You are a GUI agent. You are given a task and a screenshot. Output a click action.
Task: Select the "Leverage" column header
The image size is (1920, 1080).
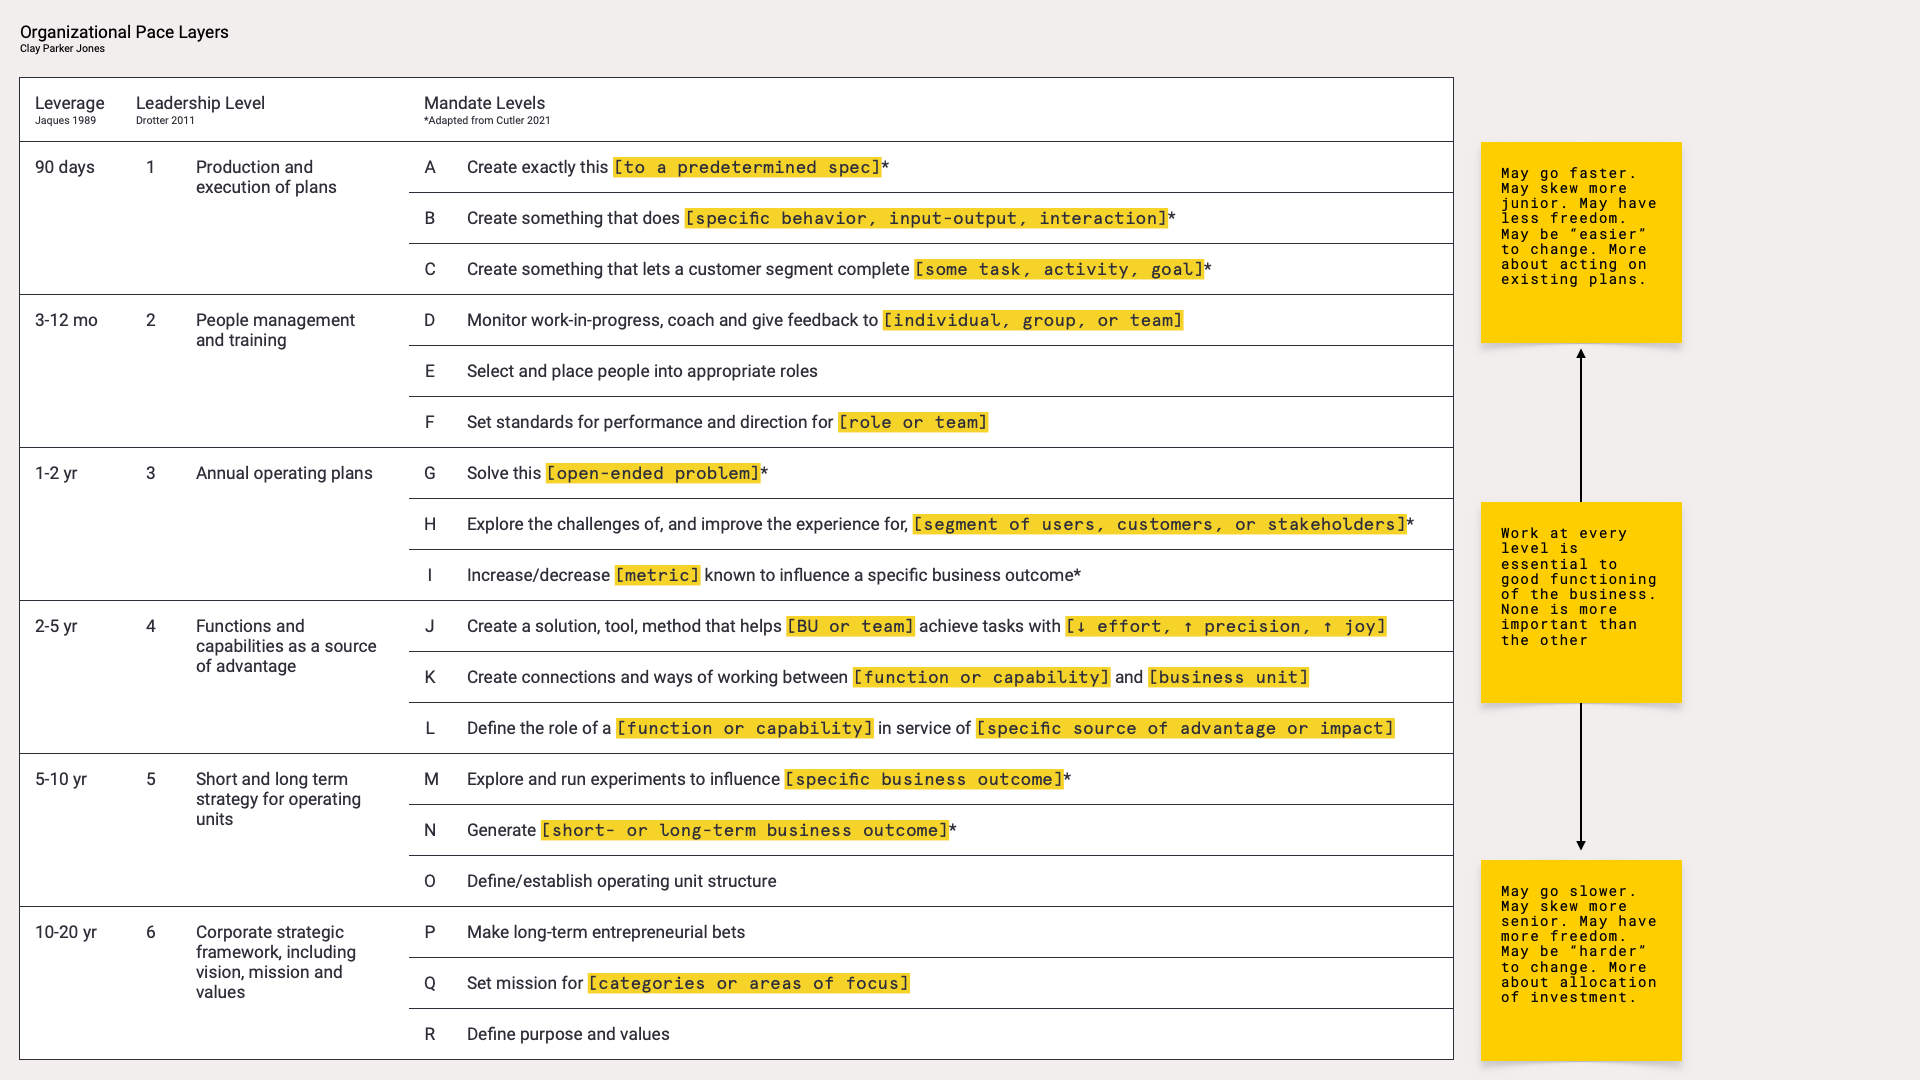click(x=69, y=103)
